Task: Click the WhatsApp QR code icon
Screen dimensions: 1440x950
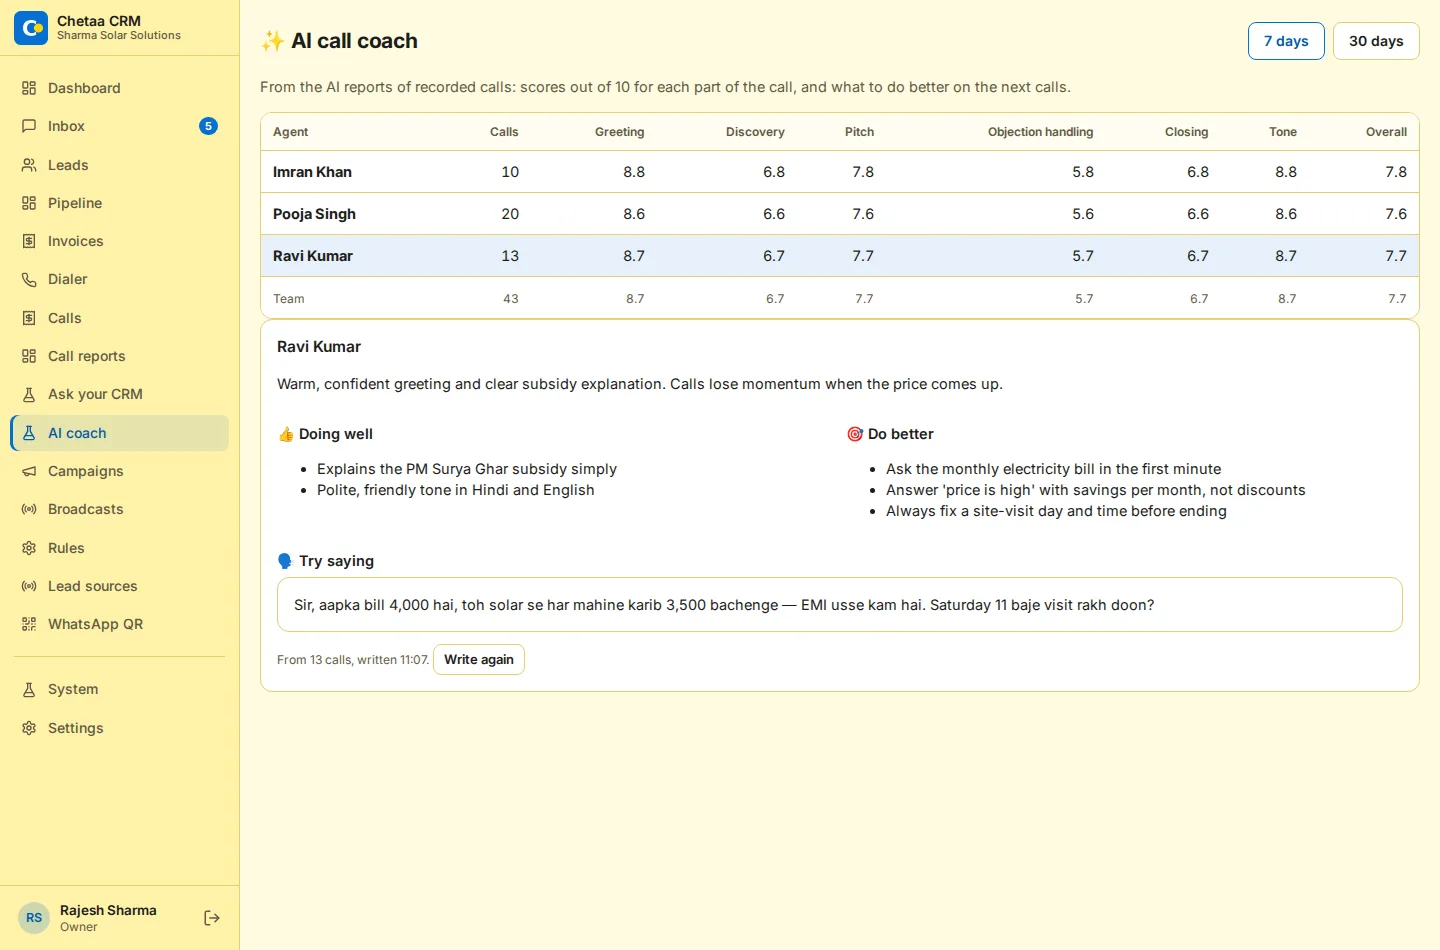Action: [29, 624]
